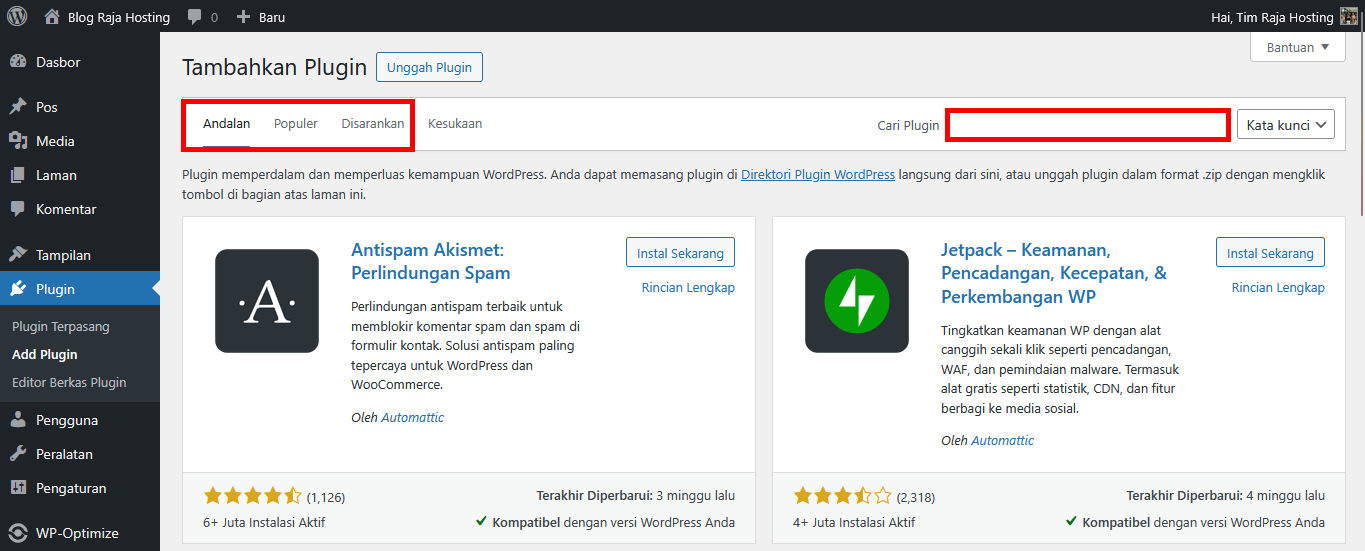Switch to the Andalan tab
Viewport: 1365px width, 551px height.
click(226, 124)
